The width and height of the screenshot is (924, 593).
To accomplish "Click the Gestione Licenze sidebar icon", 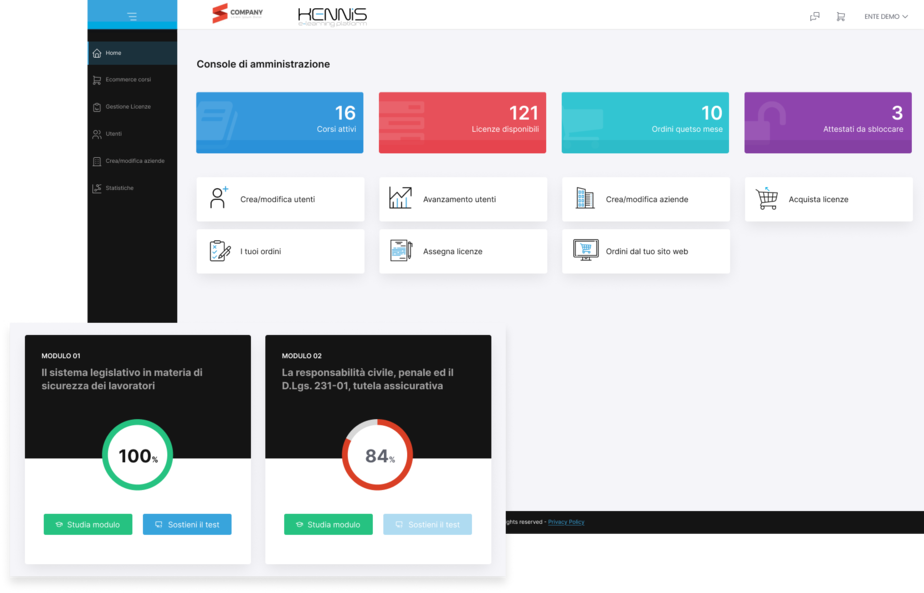I will pos(97,107).
